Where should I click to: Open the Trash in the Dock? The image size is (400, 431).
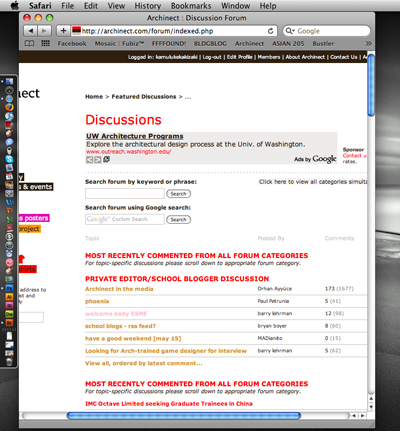click(x=9, y=362)
